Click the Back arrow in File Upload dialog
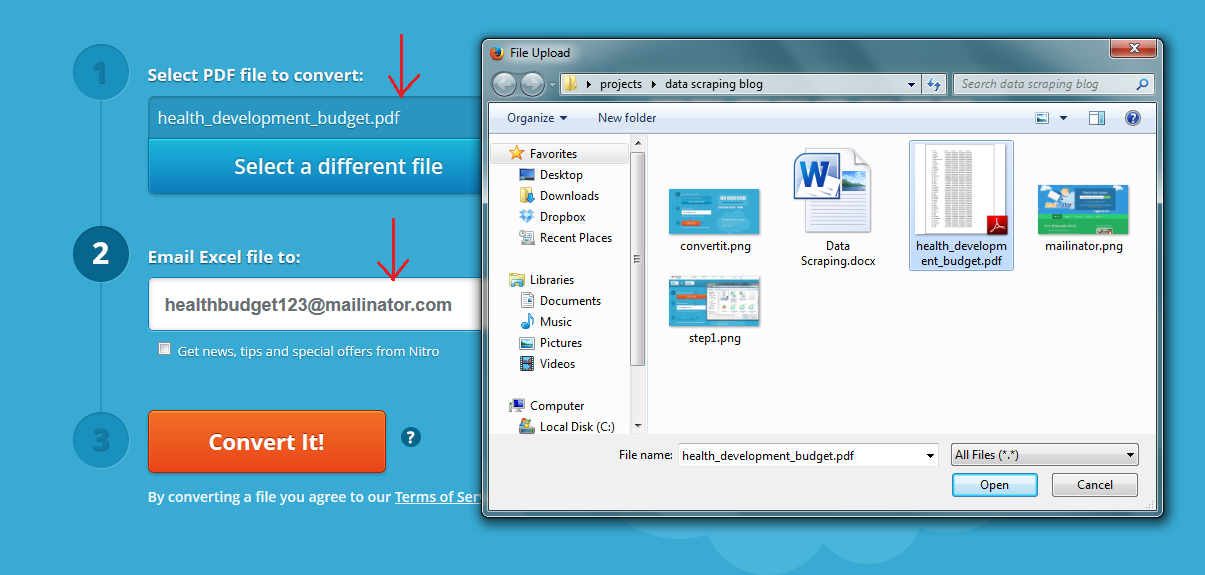This screenshot has height=575, width=1205. pos(505,84)
